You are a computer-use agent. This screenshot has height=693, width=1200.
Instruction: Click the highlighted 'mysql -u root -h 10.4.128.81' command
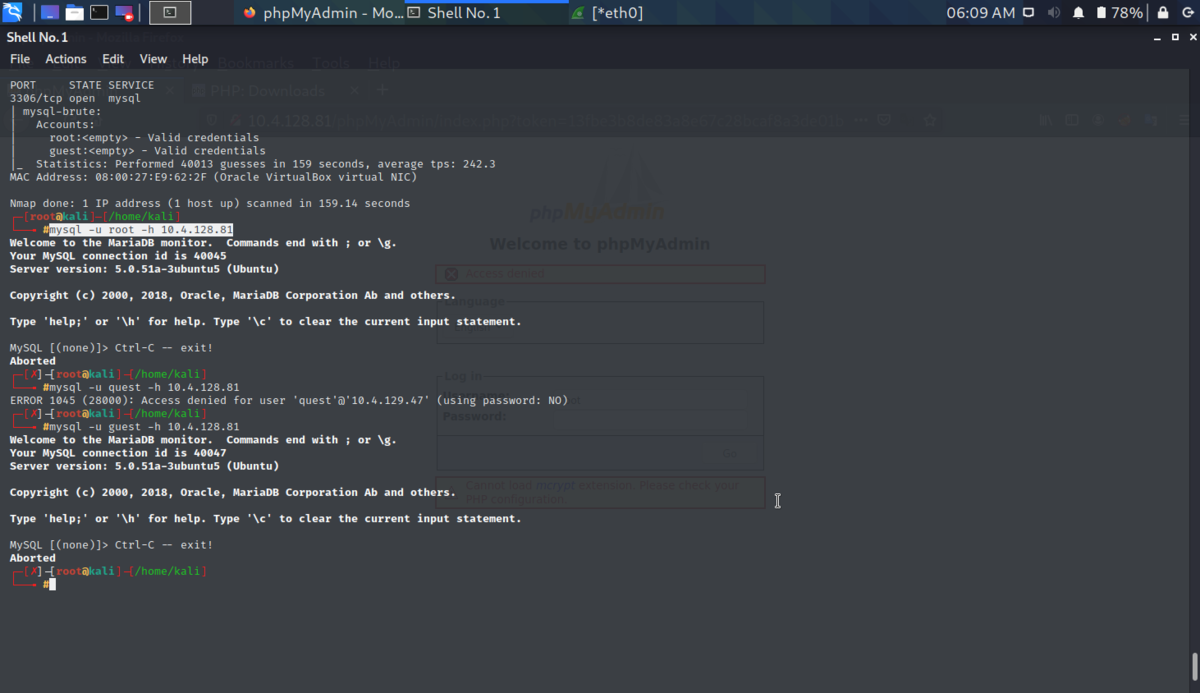(141, 230)
